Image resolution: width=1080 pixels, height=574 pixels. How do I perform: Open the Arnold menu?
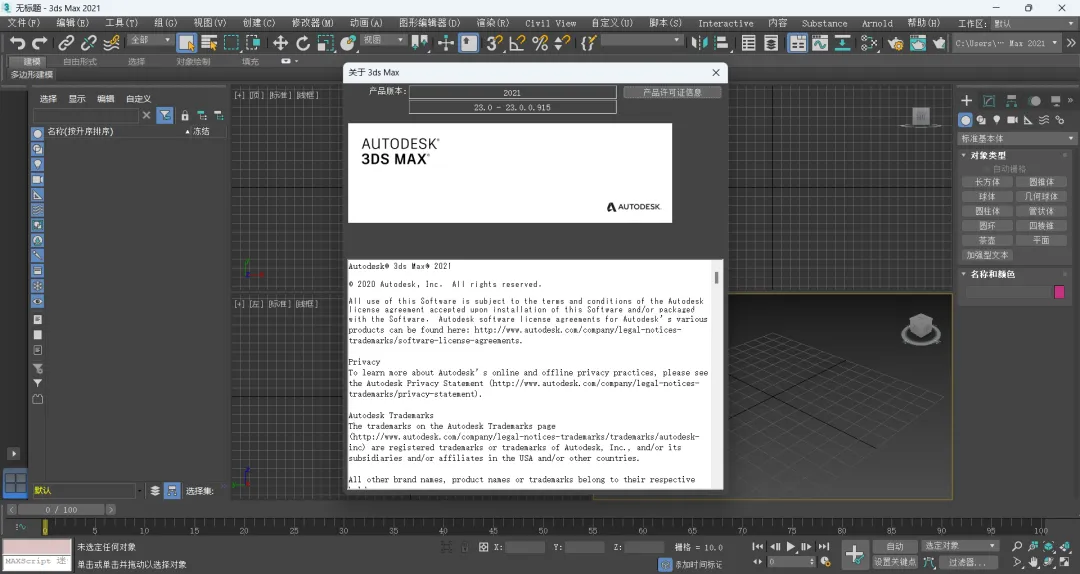[877, 23]
